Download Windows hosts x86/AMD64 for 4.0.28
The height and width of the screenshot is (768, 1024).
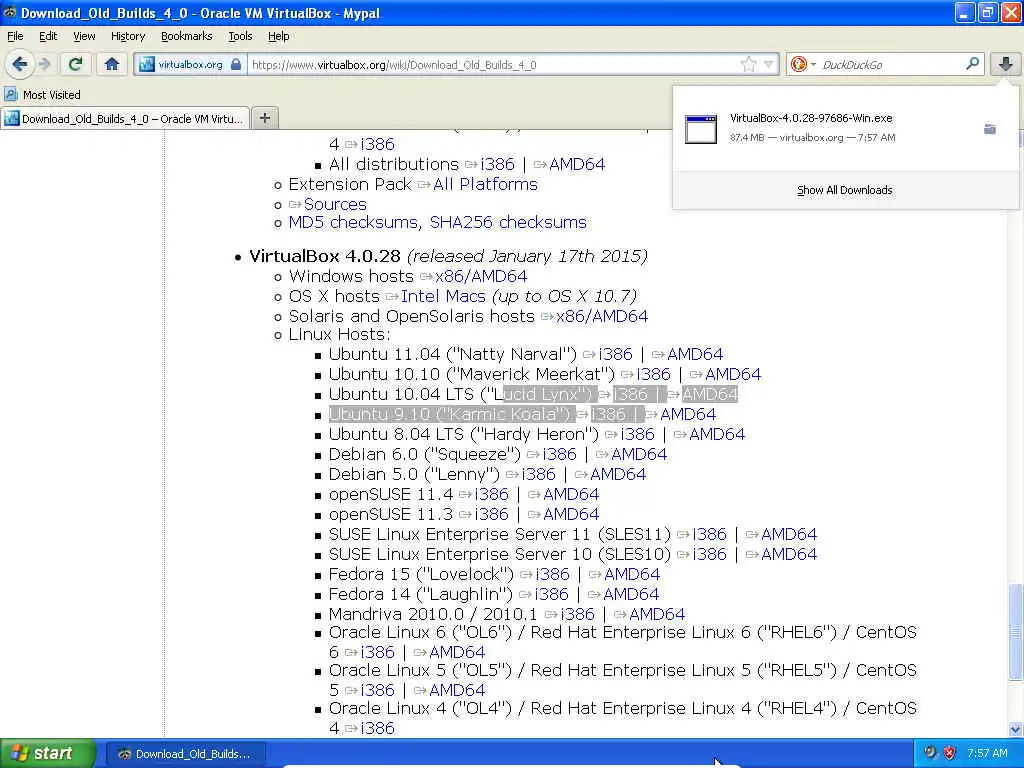pyautogui.click(x=481, y=276)
